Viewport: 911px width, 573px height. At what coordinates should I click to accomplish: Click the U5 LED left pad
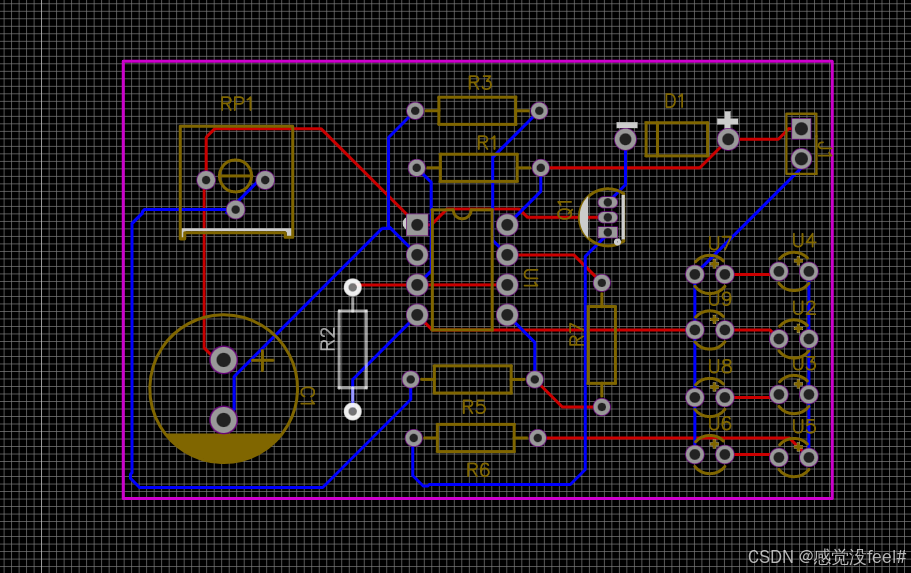[779, 457]
